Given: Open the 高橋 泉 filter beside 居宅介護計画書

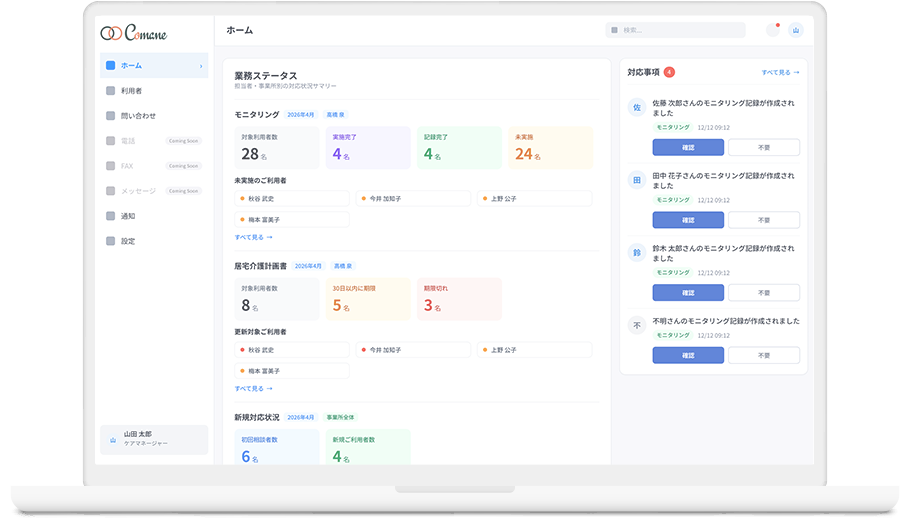Looking at the screenshot, I should click(343, 266).
